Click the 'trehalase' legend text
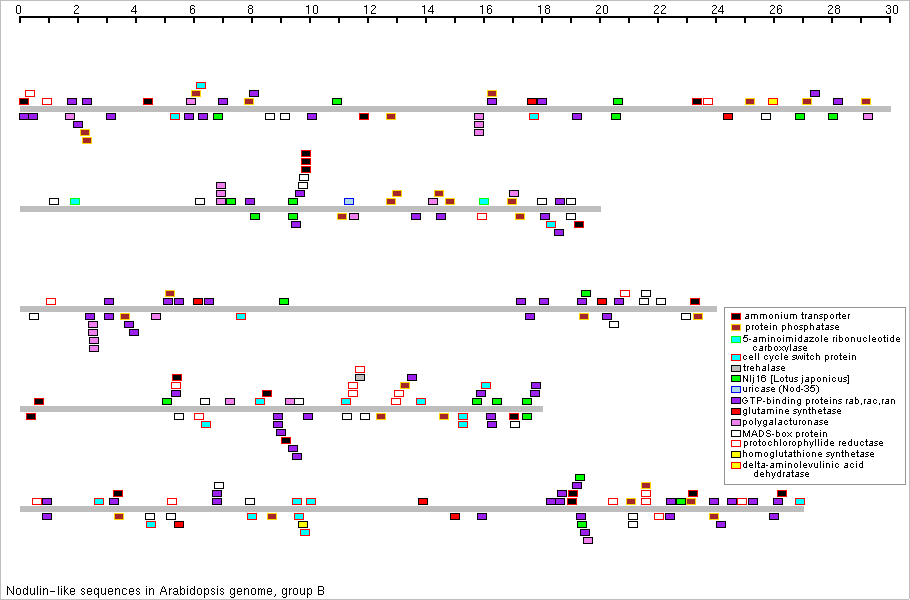This screenshot has width=910, height=600. click(x=764, y=368)
